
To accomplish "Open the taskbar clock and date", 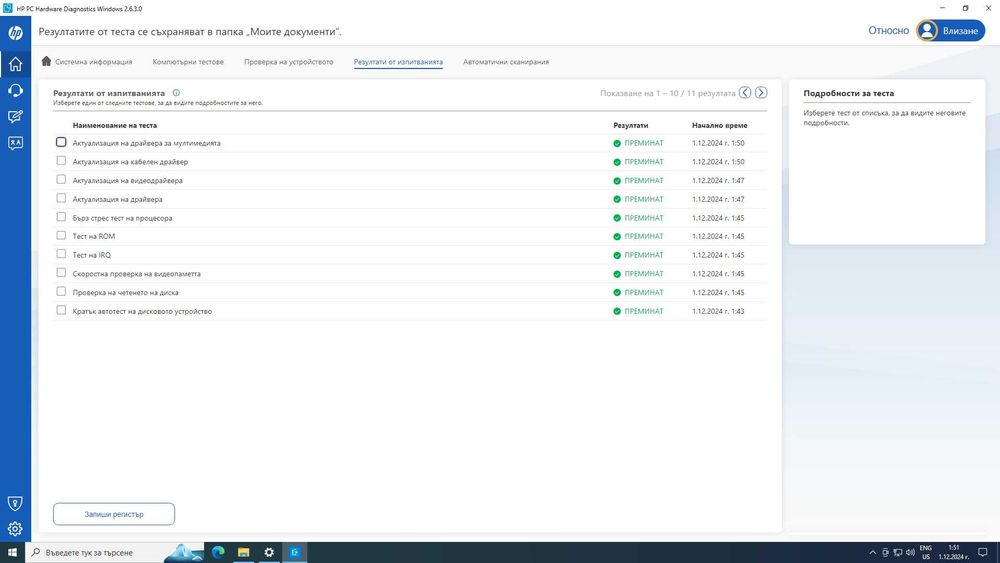I will tap(953, 552).
